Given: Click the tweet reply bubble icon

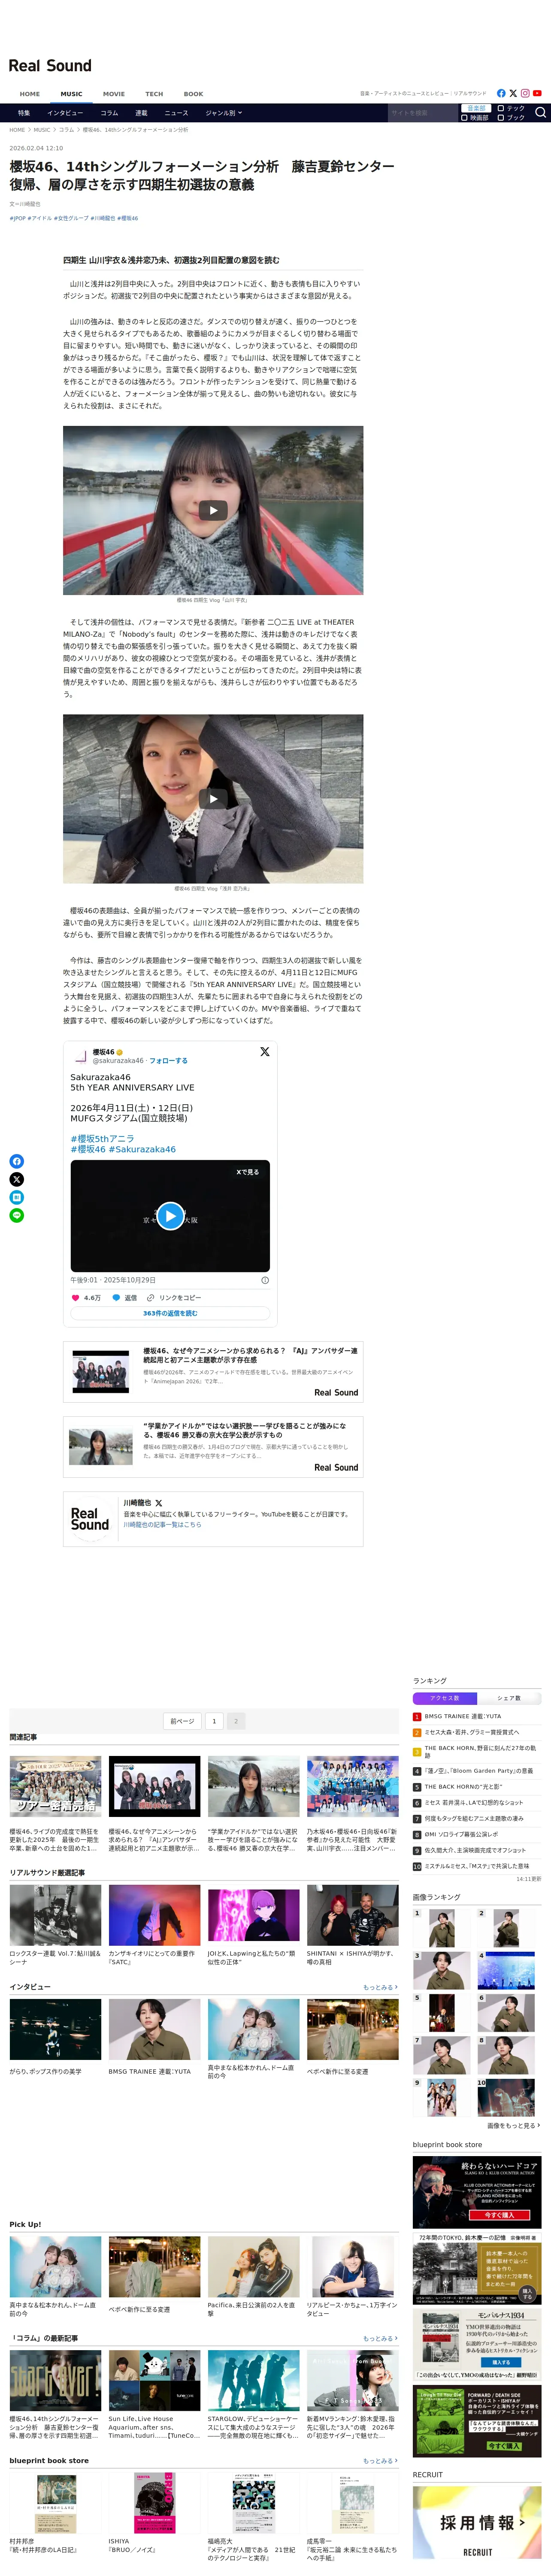Looking at the screenshot, I should pos(116,1297).
